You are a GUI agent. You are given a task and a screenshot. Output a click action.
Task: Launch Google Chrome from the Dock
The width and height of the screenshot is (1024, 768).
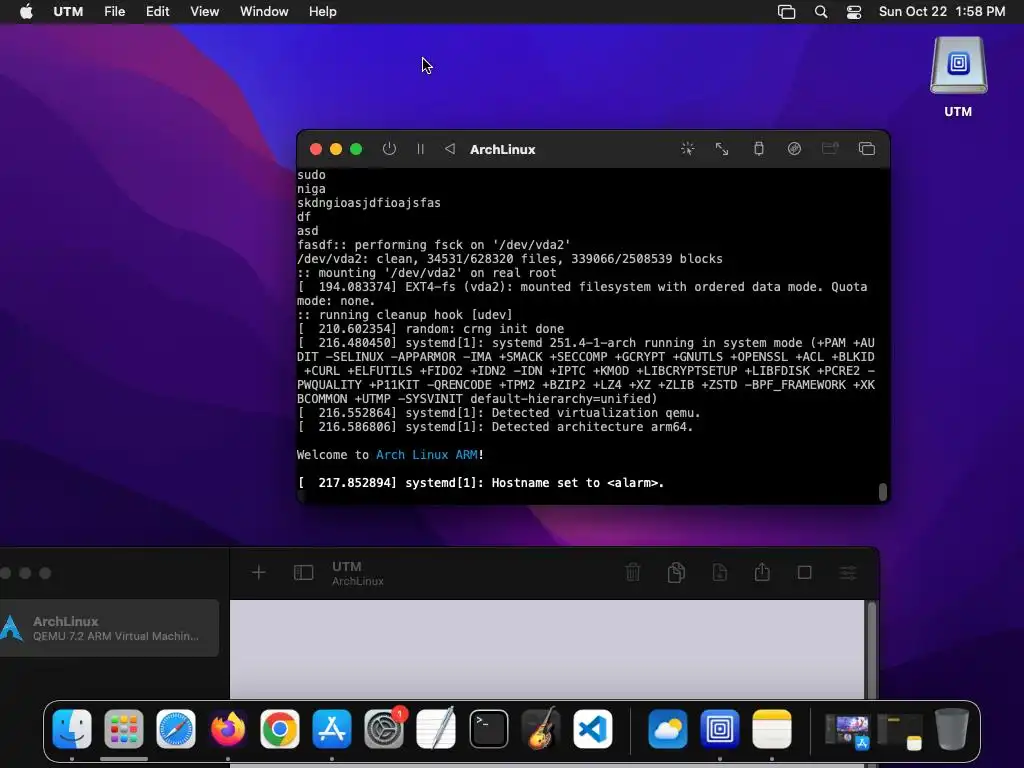280,728
